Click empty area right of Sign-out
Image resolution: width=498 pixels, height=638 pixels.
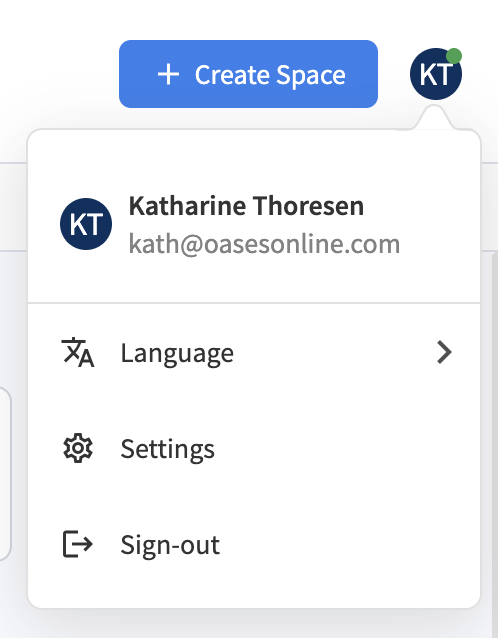(350, 544)
